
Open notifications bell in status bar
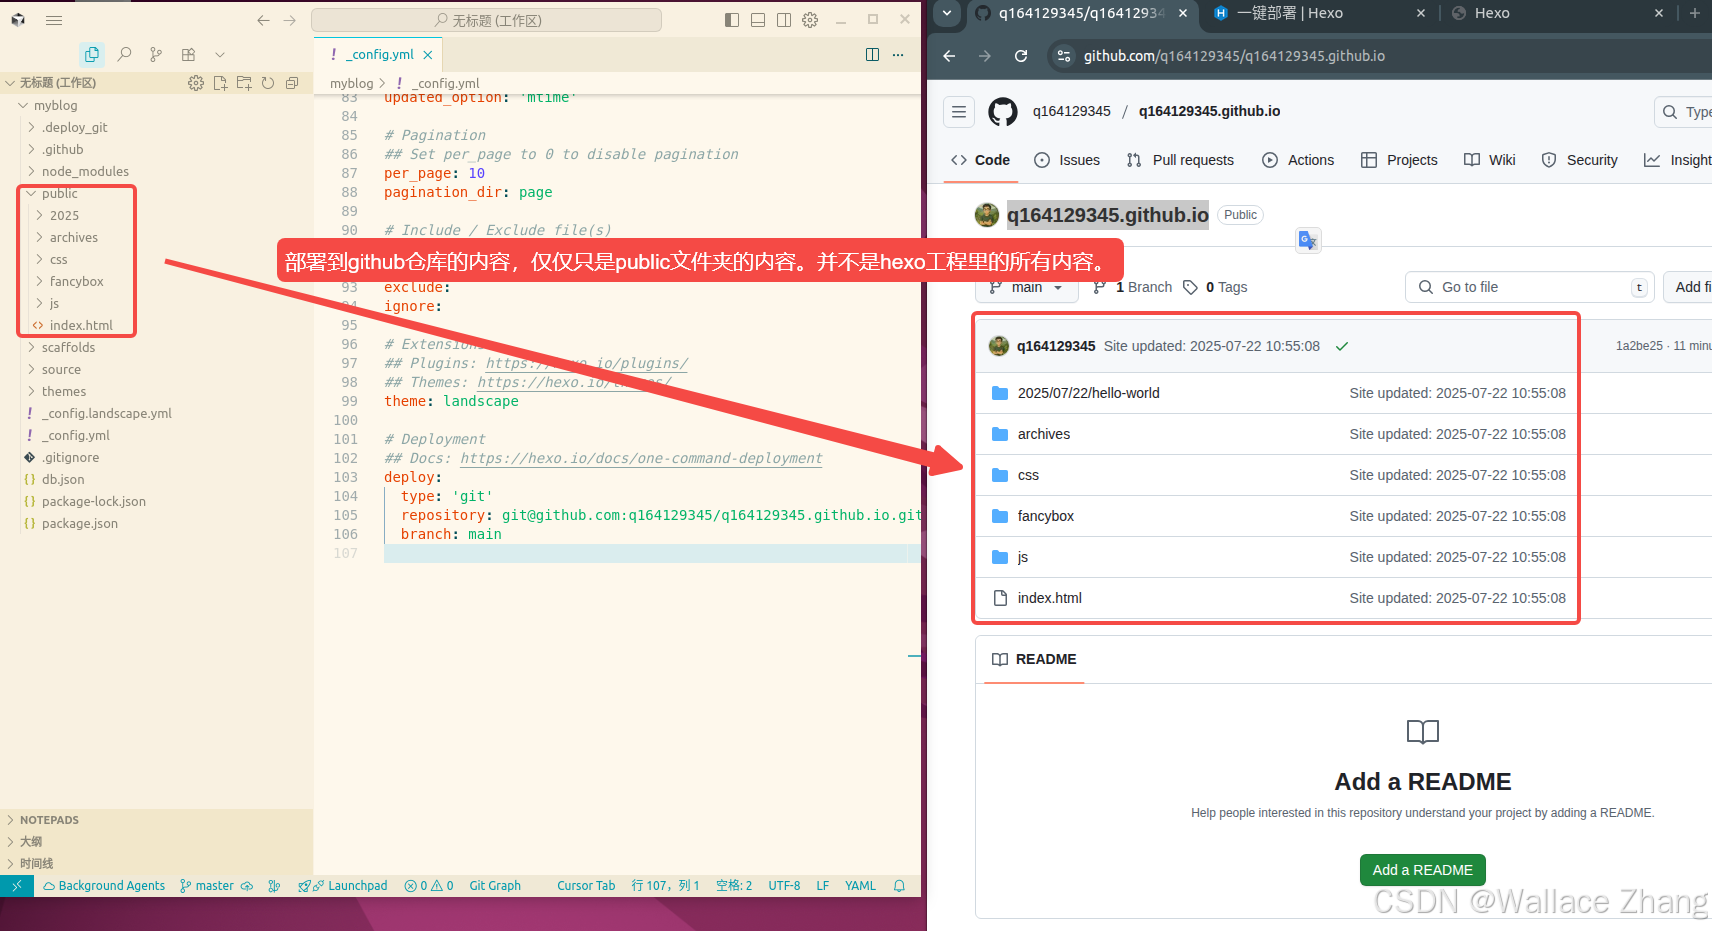899,886
